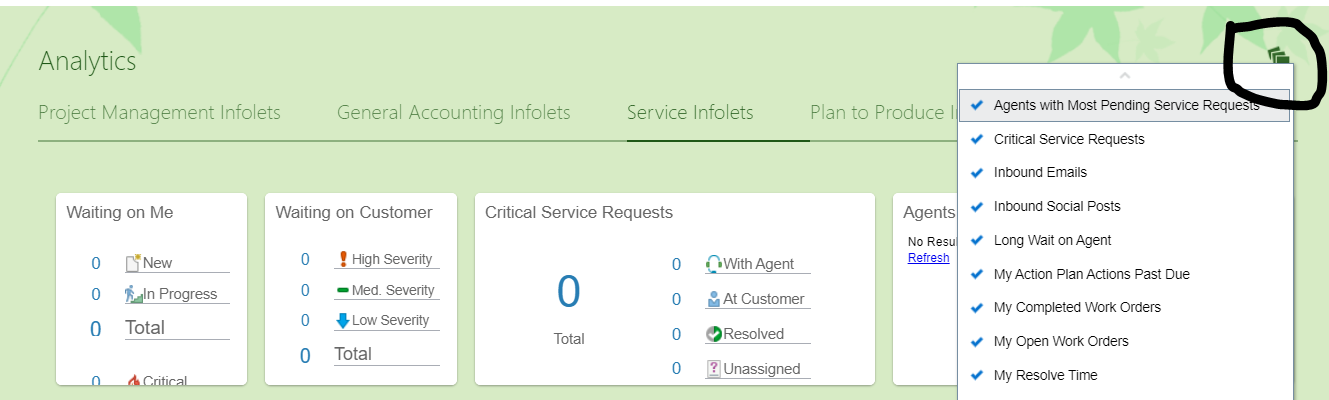Open the Med. Severity count link
The width and height of the screenshot is (1329, 400).
(x=305, y=290)
